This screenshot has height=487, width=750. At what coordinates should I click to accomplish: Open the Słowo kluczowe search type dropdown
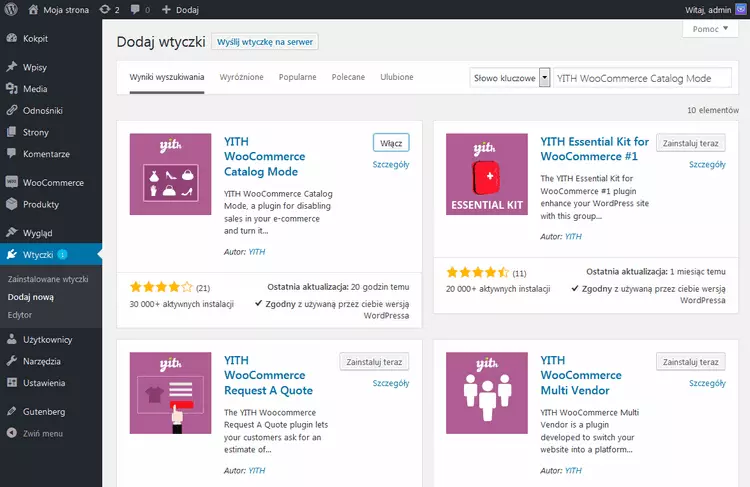coord(510,78)
